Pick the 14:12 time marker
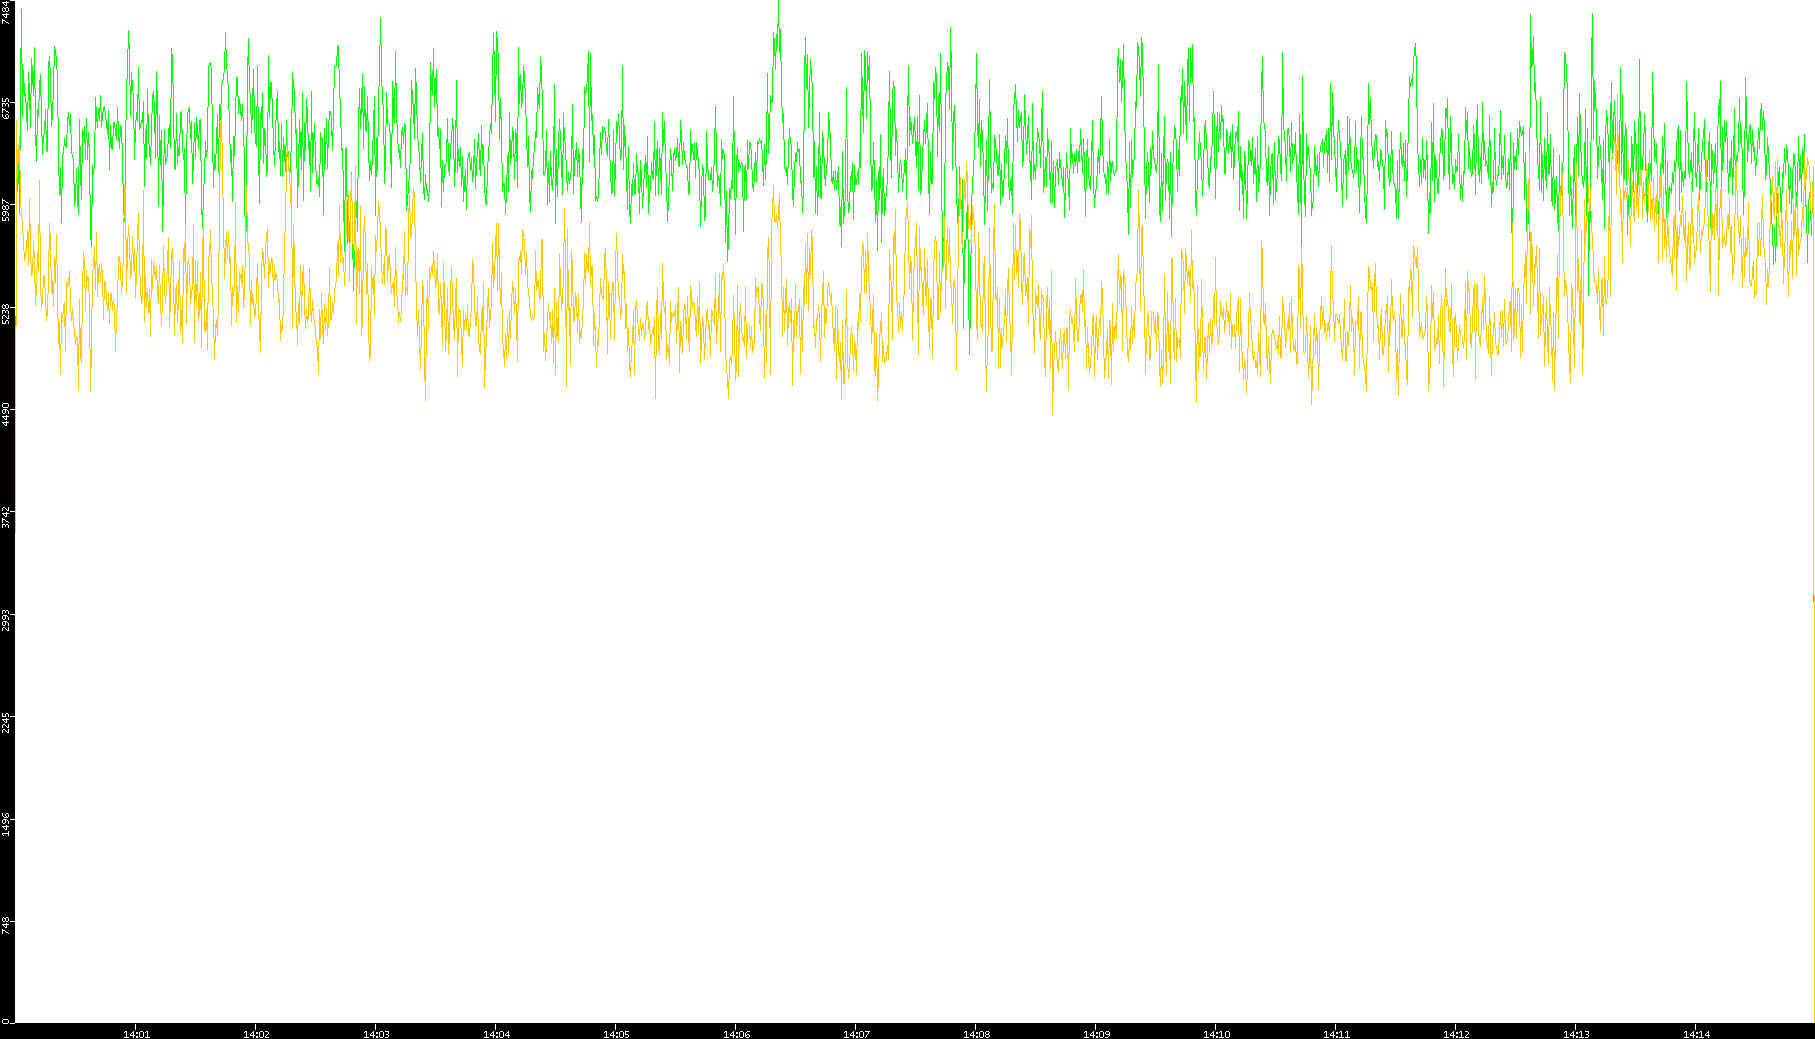The height and width of the screenshot is (1039, 1815). click(x=1456, y=1033)
